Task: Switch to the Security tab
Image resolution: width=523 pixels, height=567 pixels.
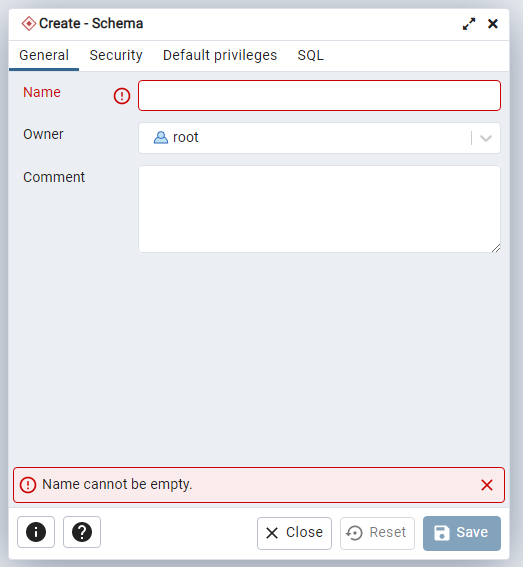Action: click(116, 55)
